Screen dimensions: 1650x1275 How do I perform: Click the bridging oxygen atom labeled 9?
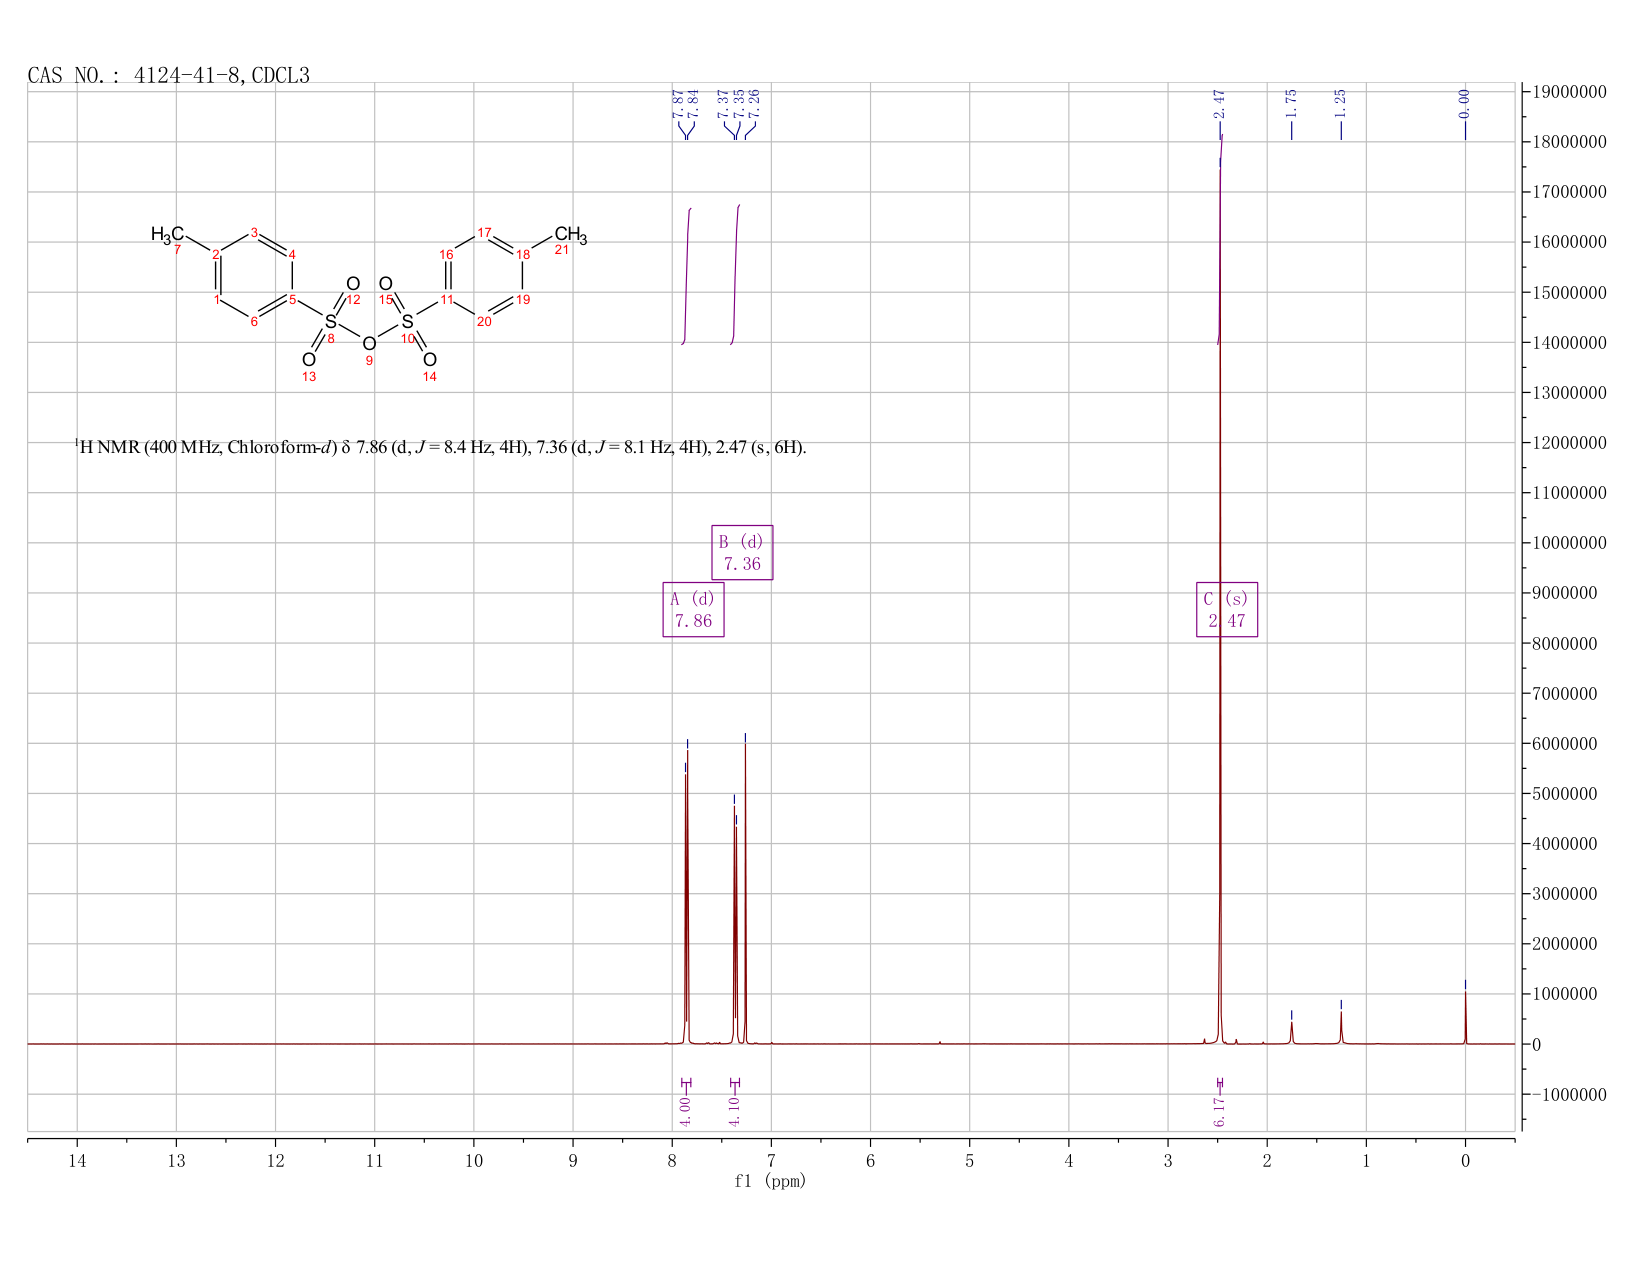[369, 344]
